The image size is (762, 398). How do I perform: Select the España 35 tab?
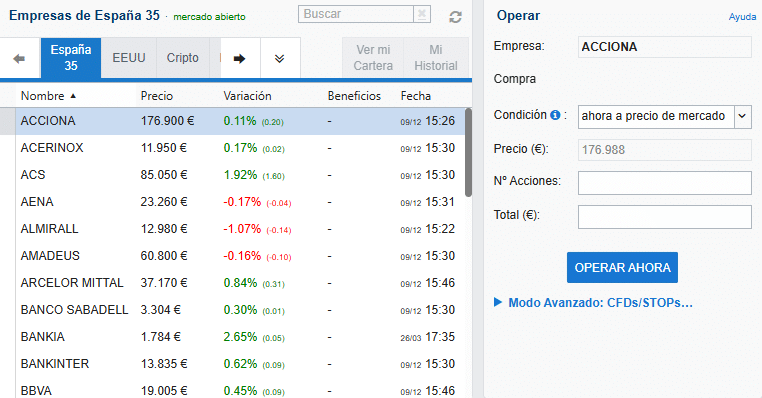tap(71, 58)
